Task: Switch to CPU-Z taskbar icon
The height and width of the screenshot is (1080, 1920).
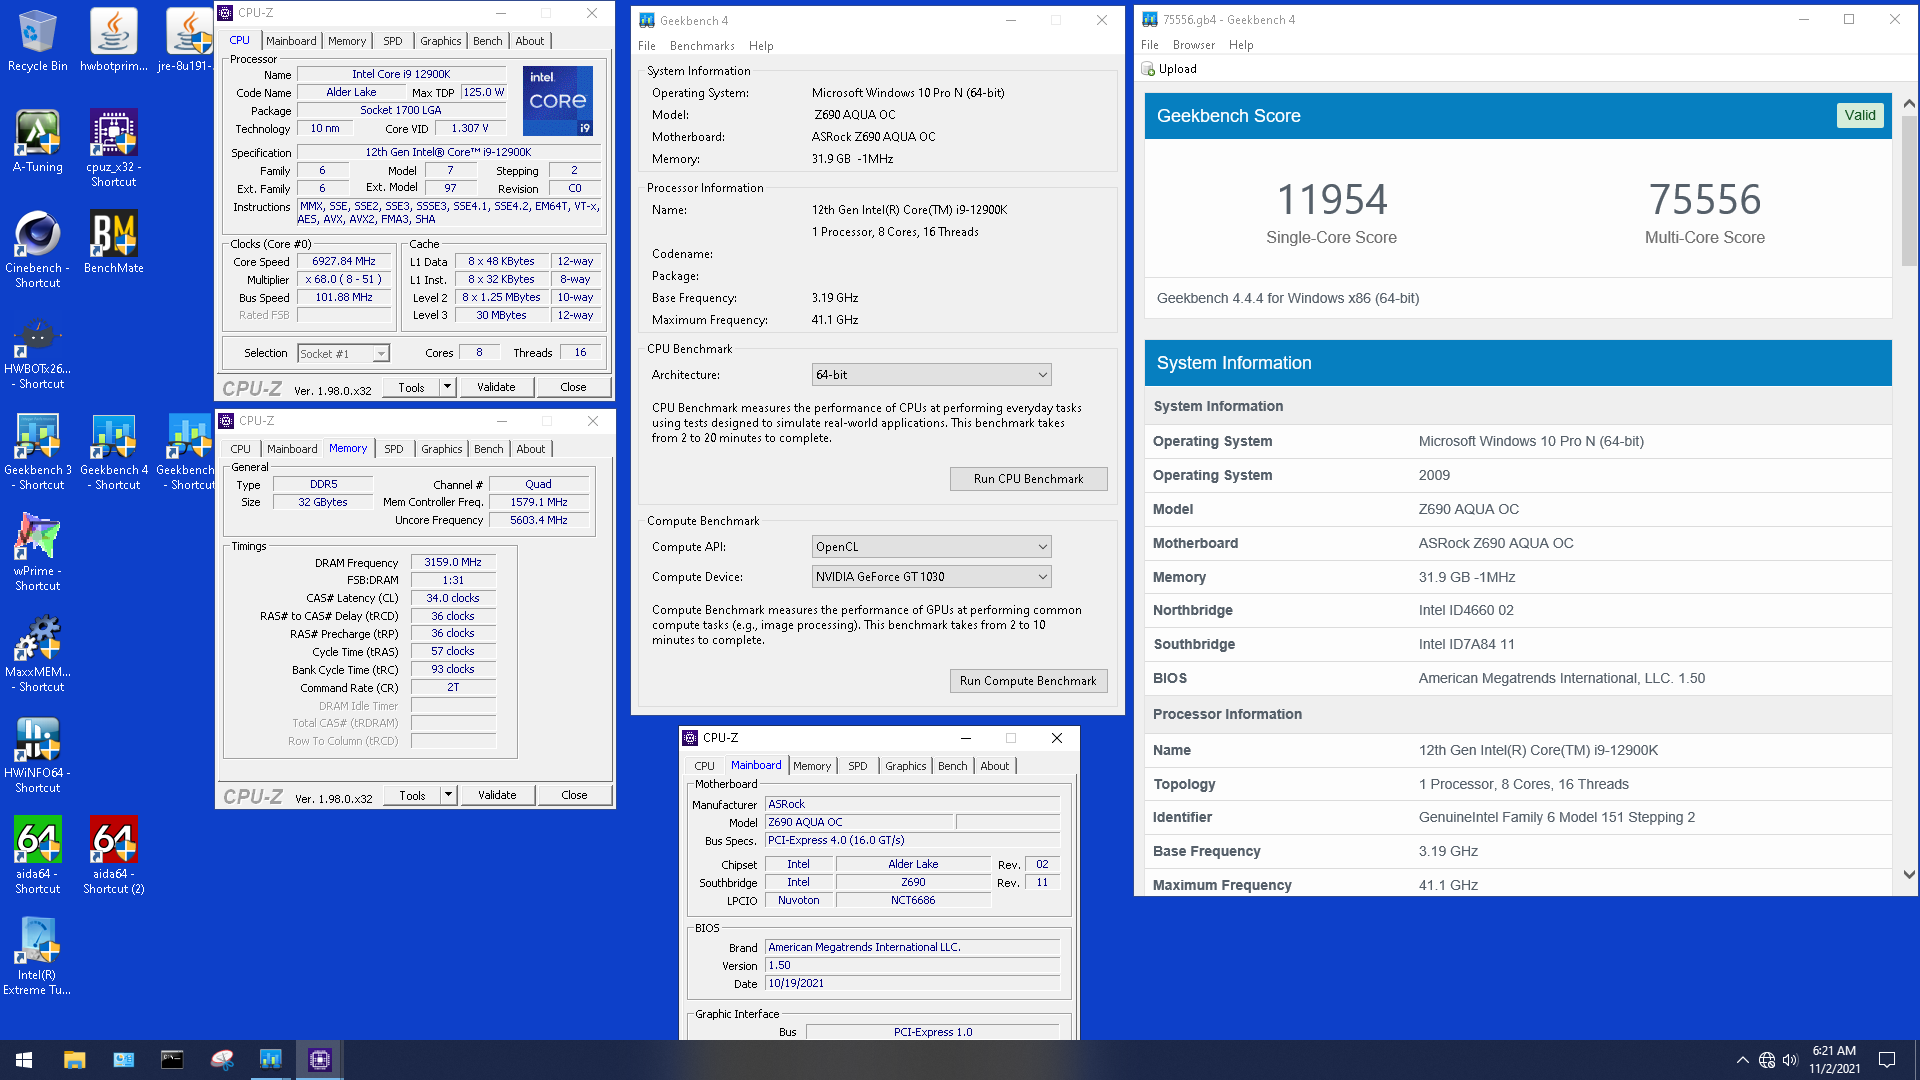Action: [x=320, y=1060]
